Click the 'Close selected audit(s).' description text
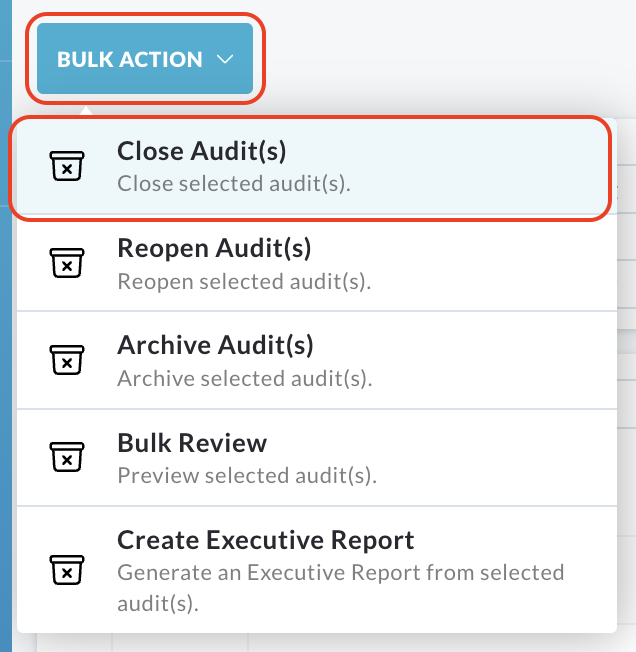 click(234, 184)
